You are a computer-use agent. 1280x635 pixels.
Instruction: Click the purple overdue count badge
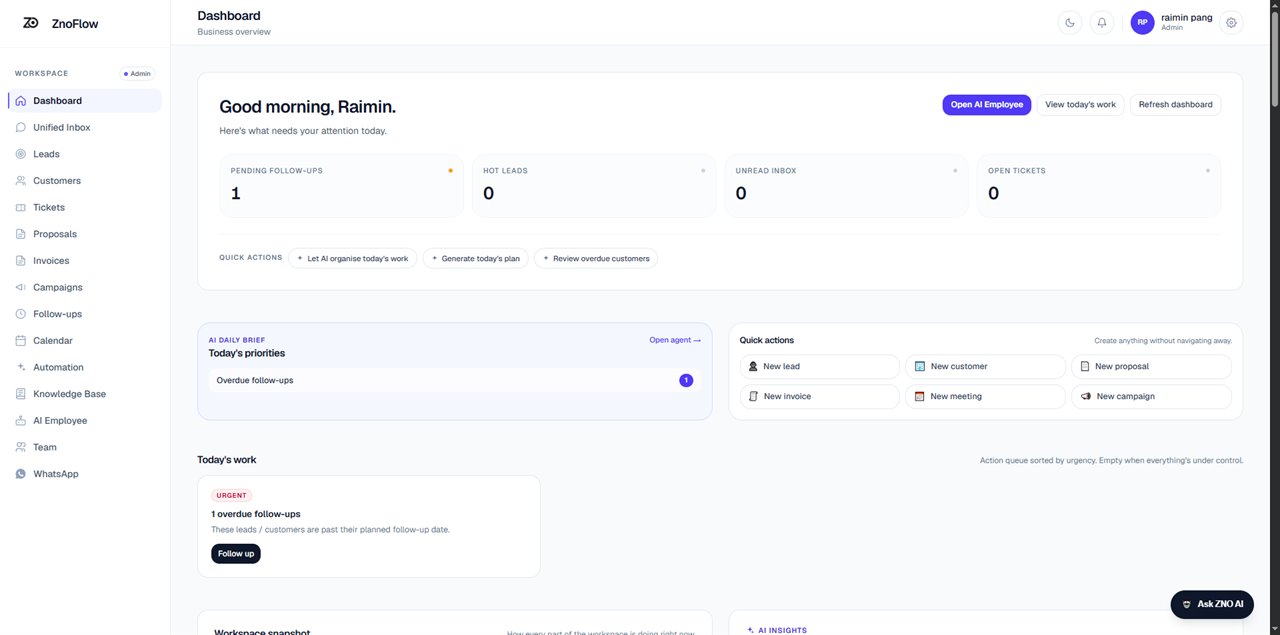(x=686, y=380)
